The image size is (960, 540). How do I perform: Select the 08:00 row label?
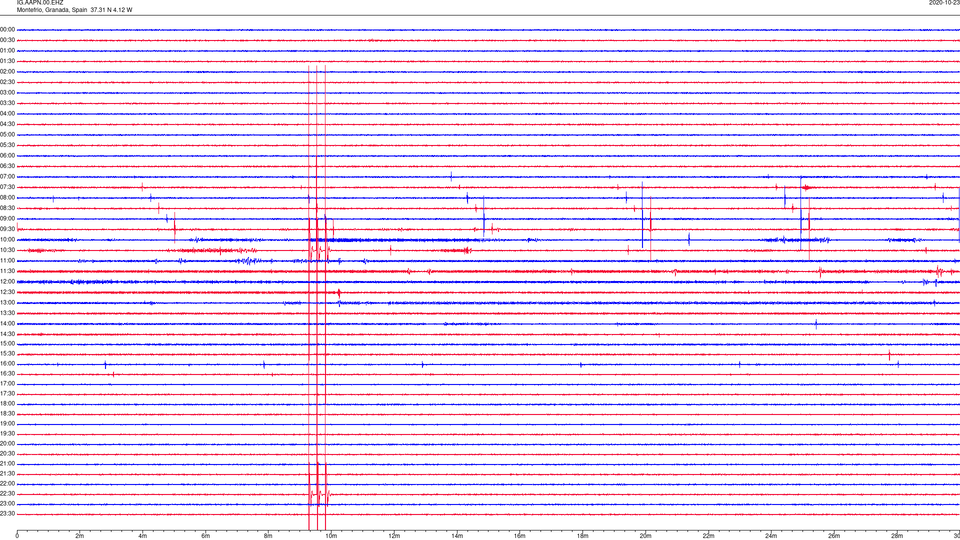click(7, 198)
